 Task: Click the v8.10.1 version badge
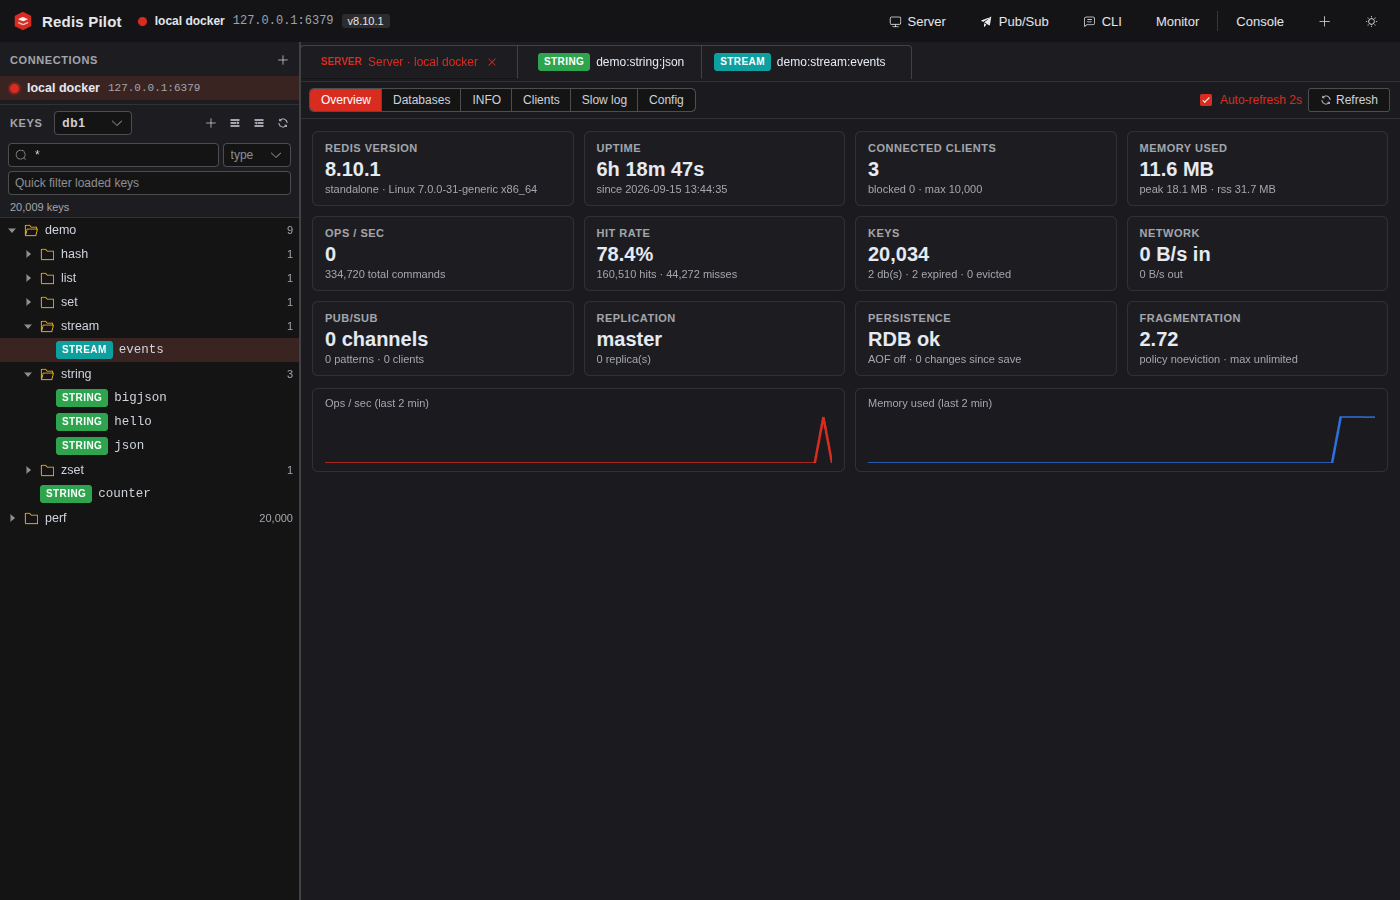point(365,21)
